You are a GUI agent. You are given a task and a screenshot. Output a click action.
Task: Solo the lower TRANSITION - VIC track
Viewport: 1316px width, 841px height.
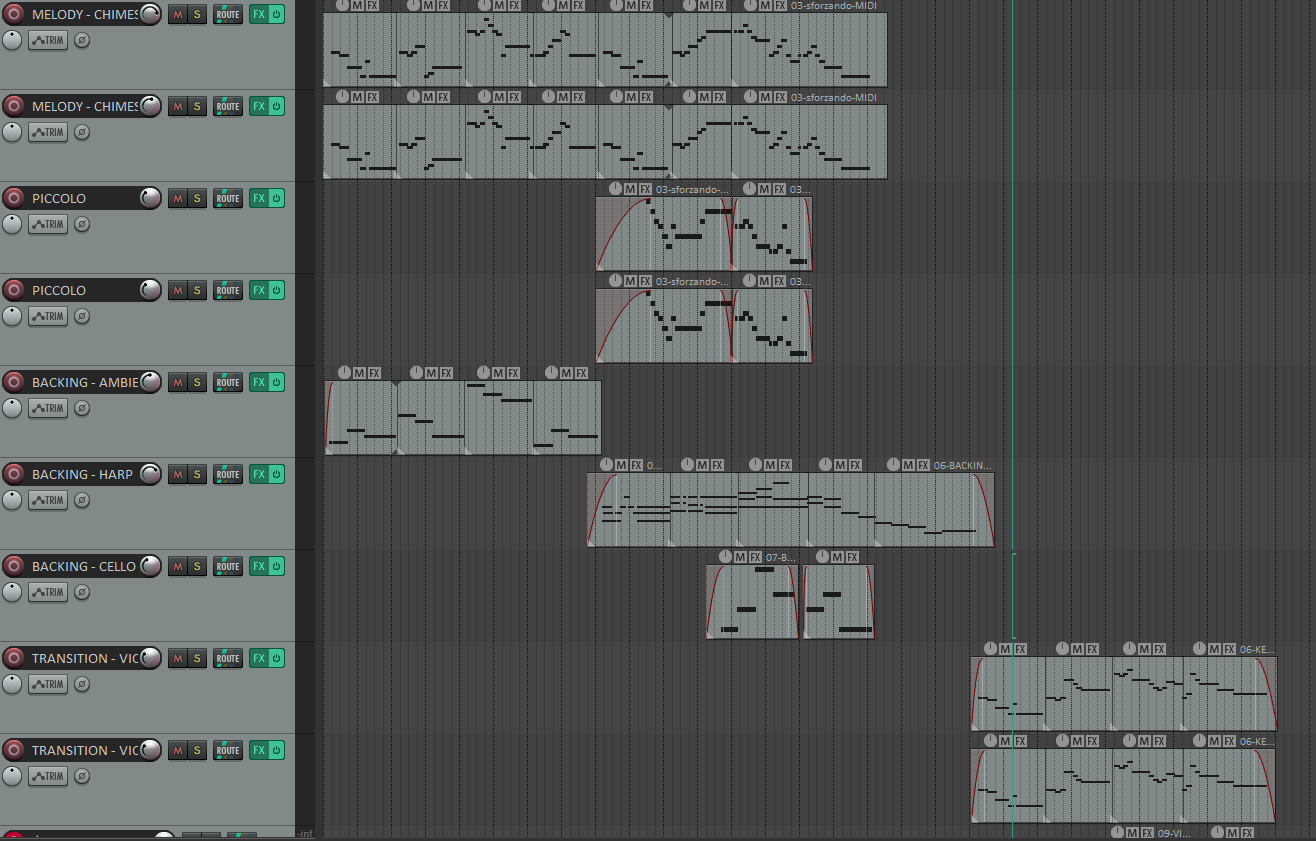[x=196, y=750]
